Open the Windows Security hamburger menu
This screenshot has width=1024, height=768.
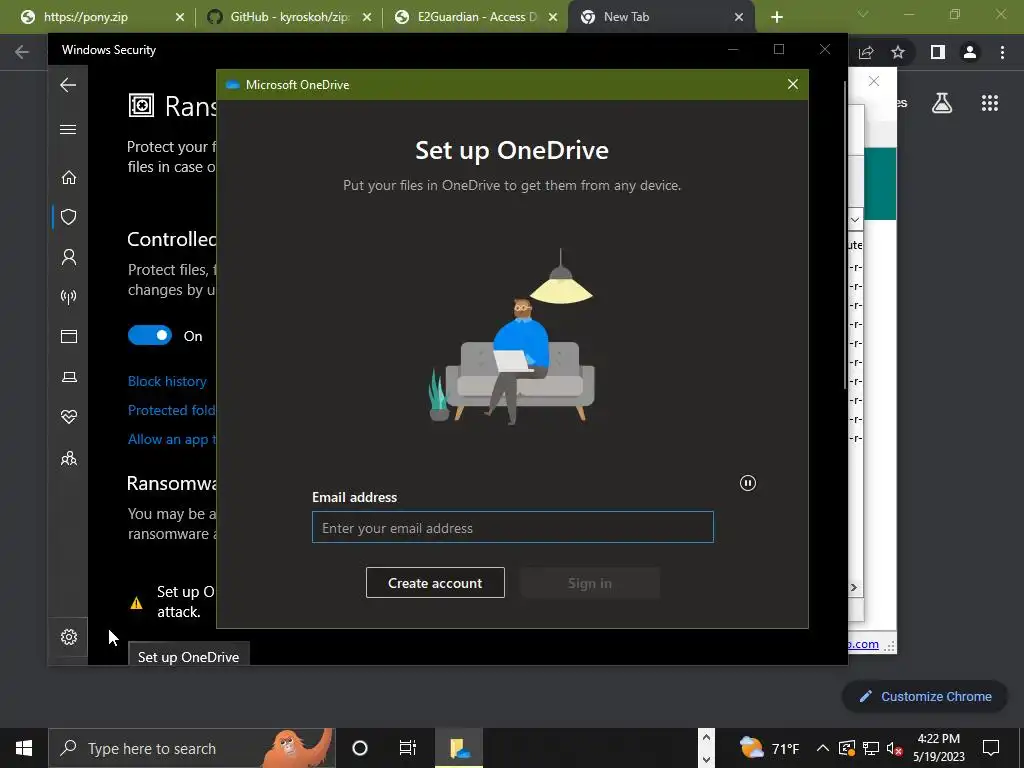pyautogui.click(x=68, y=129)
